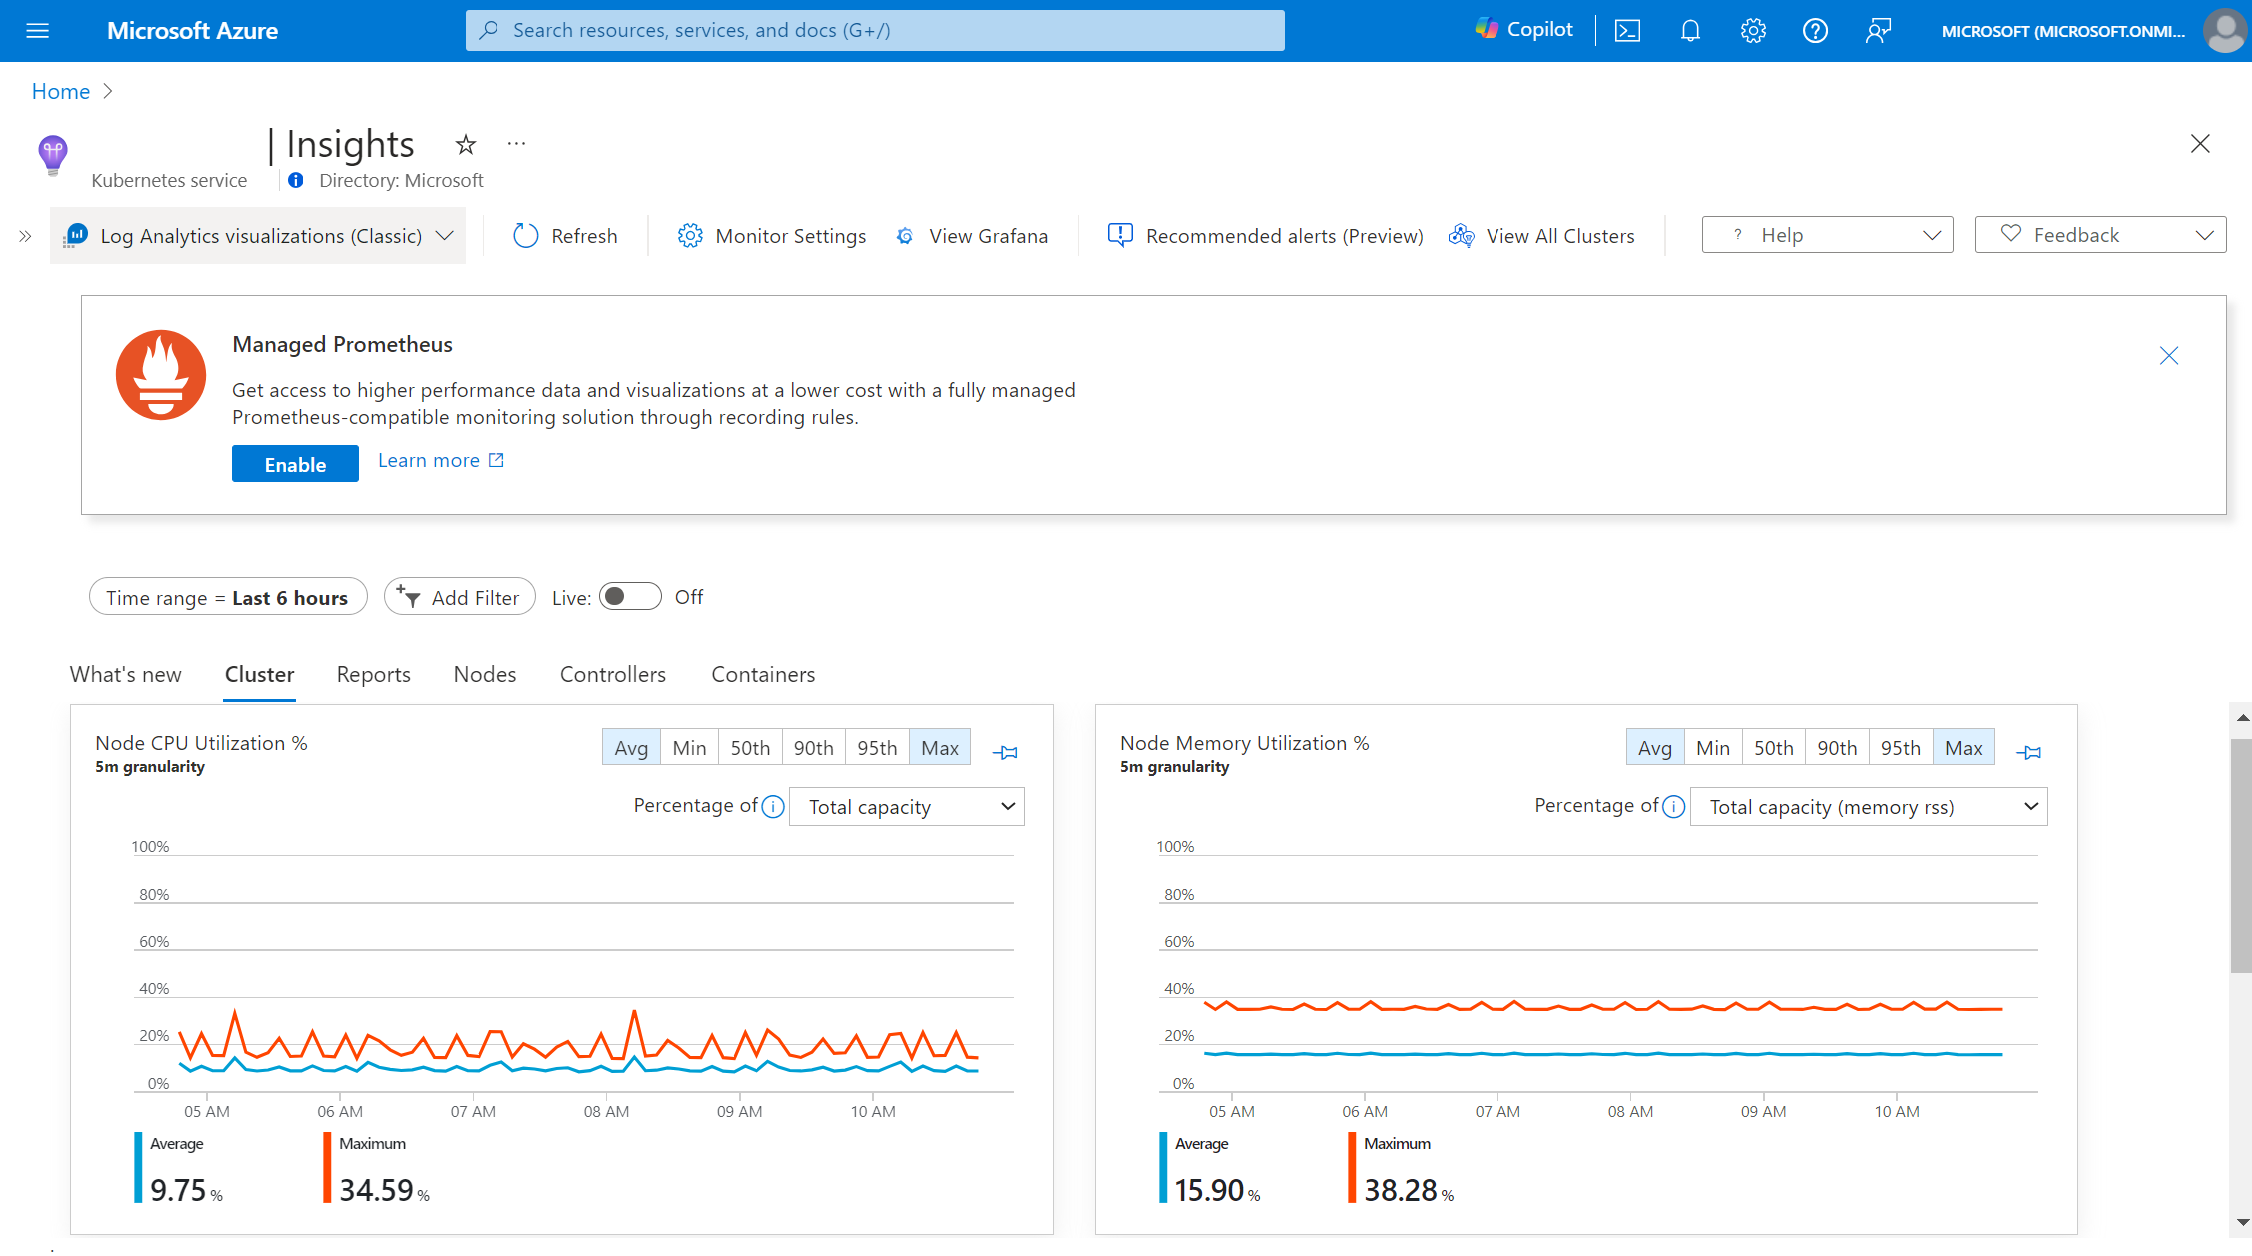The height and width of the screenshot is (1256, 2252).
Task: Click the Managed Prometheus Enable button
Action: (294, 462)
